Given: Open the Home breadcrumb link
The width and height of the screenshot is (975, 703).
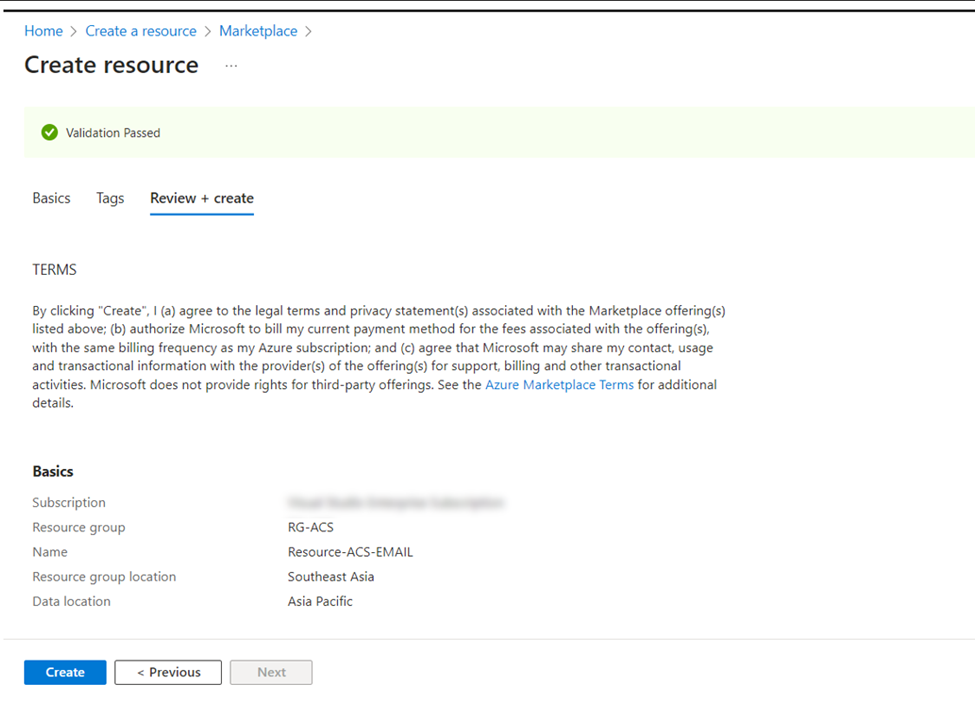Looking at the screenshot, I should [44, 31].
